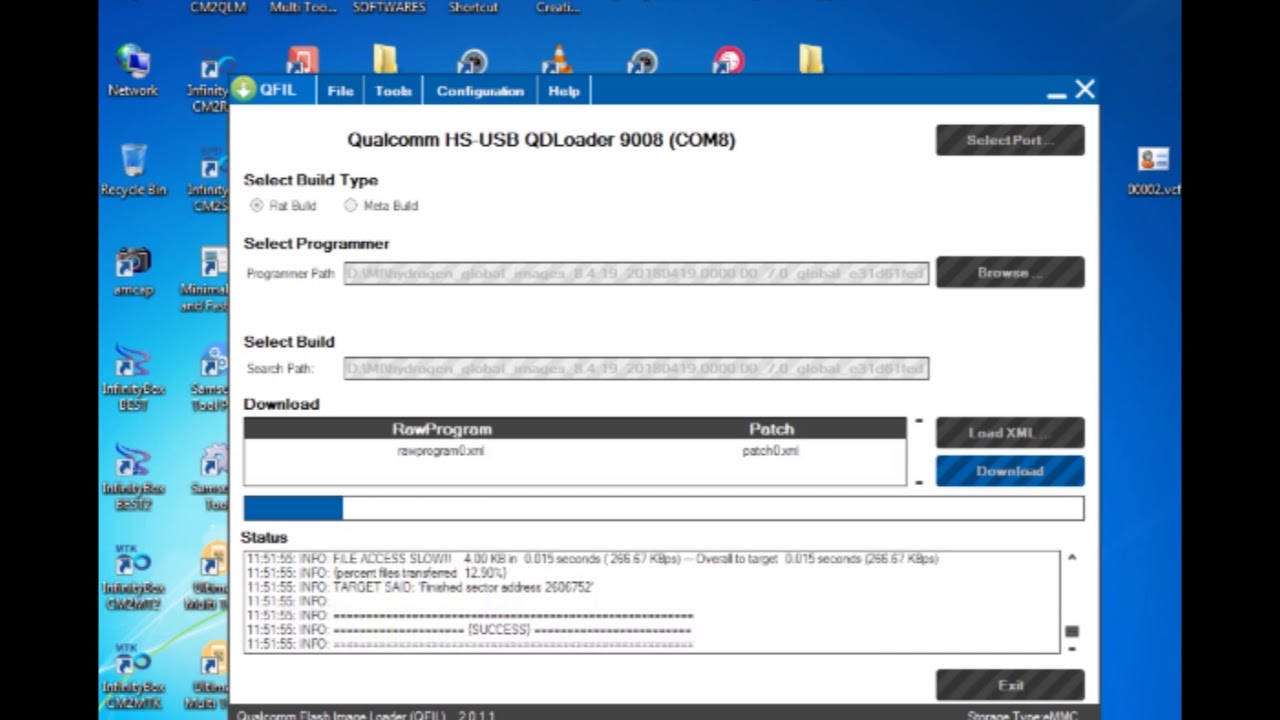Click the Patch column header
Image resolution: width=1280 pixels, height=720 pixels.
click(772, 429)
